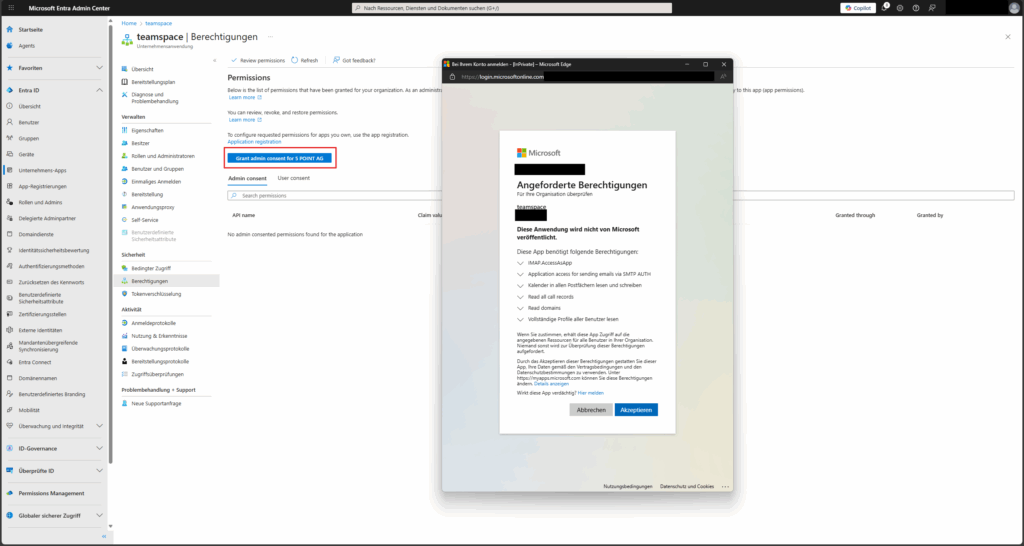Click the Edge address bar with login.microsoftonline.com
This screenshot has width=1024, height=546.
[581, 76]
